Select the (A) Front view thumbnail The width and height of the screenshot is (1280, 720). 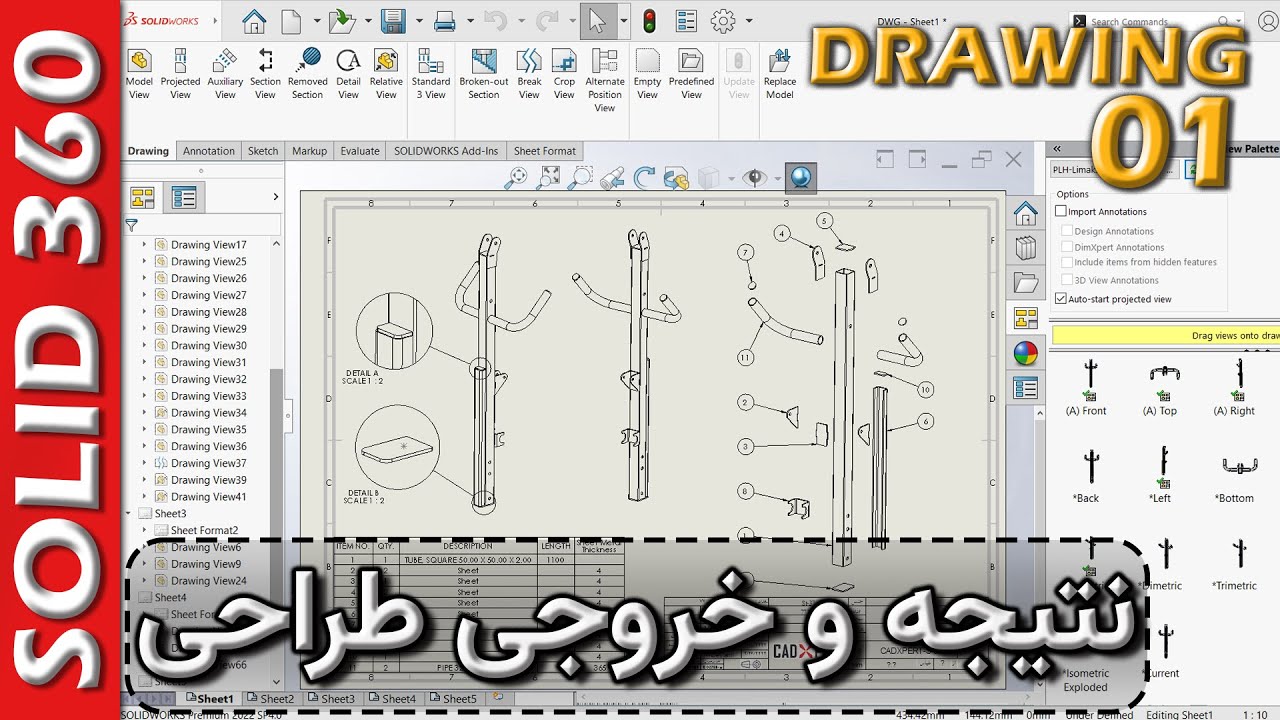(1087, 387)
